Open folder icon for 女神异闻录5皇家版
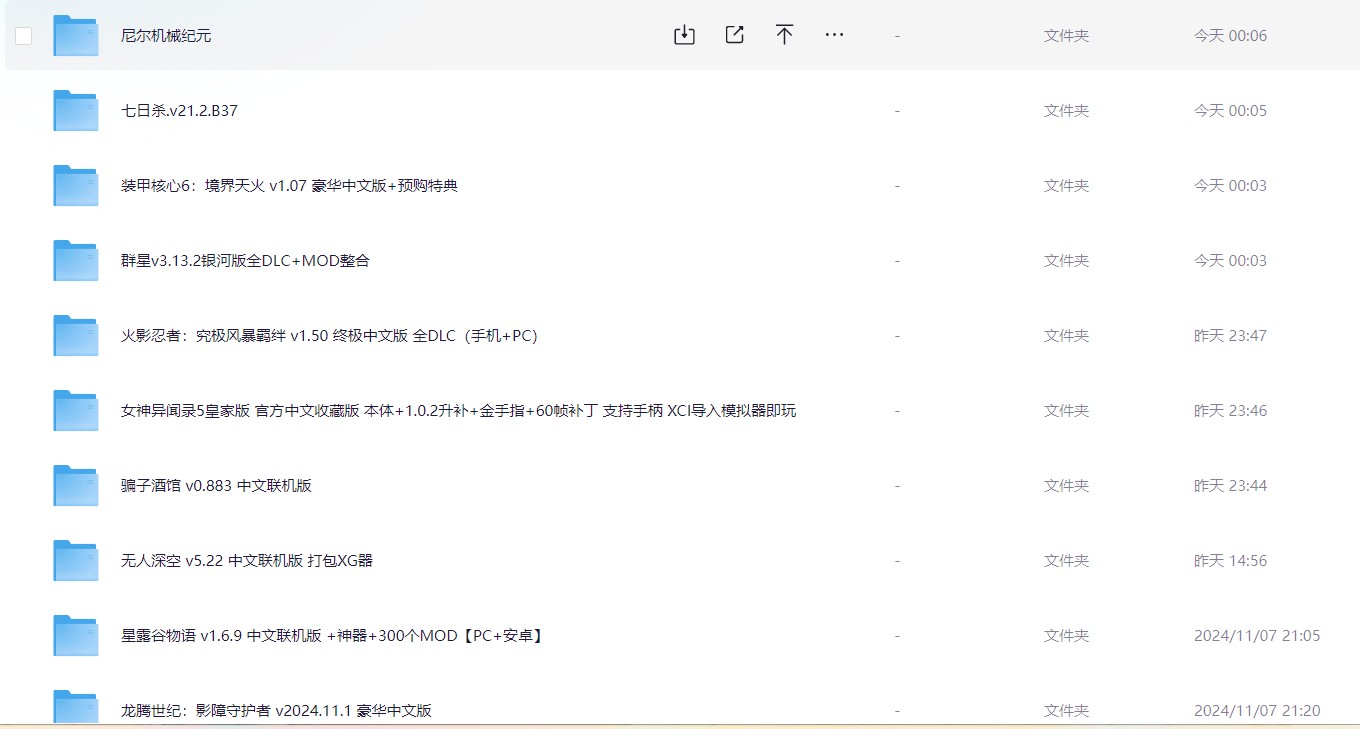 tap(76, 411)
